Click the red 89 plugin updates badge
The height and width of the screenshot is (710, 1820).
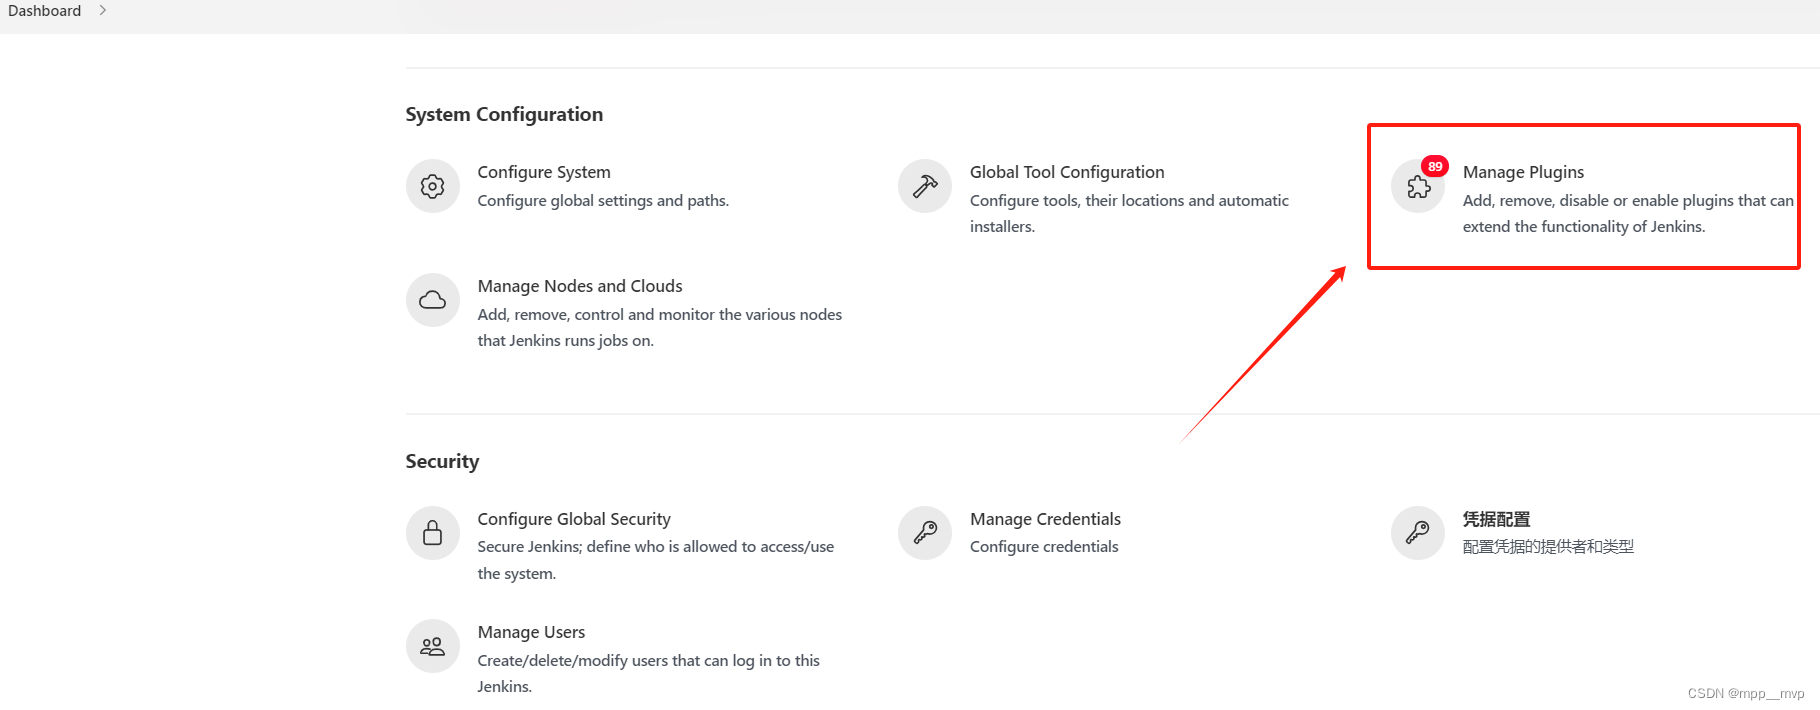(x=1435, y=167)
